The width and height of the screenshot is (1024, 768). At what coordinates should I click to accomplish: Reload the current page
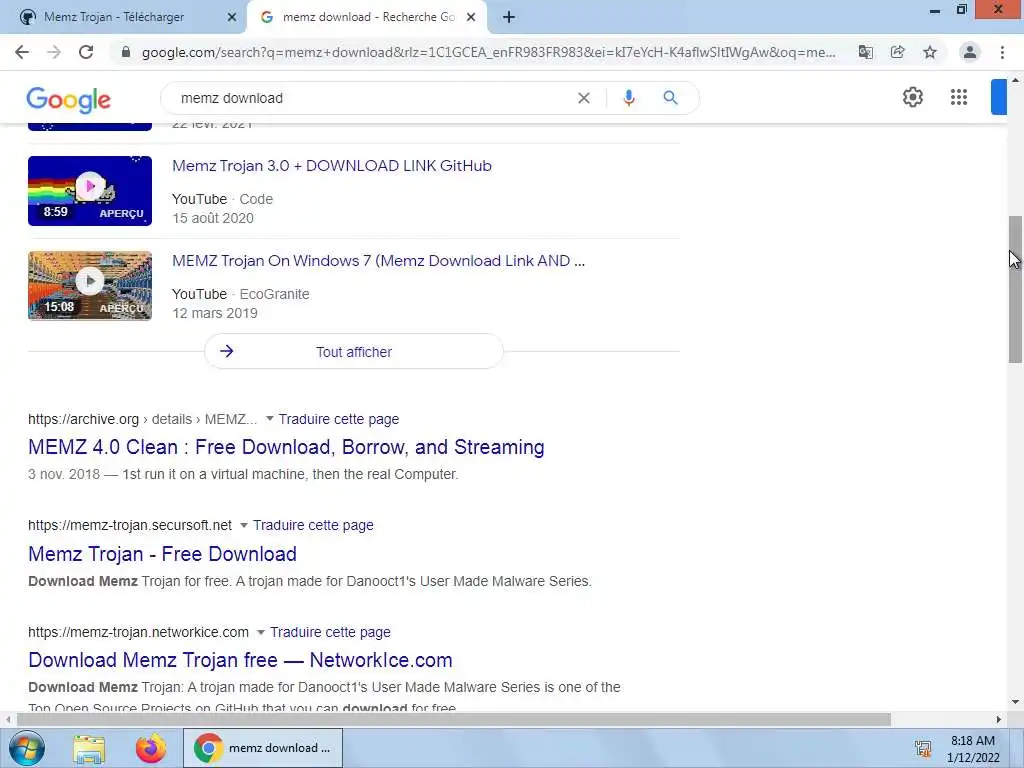point(86,52)
